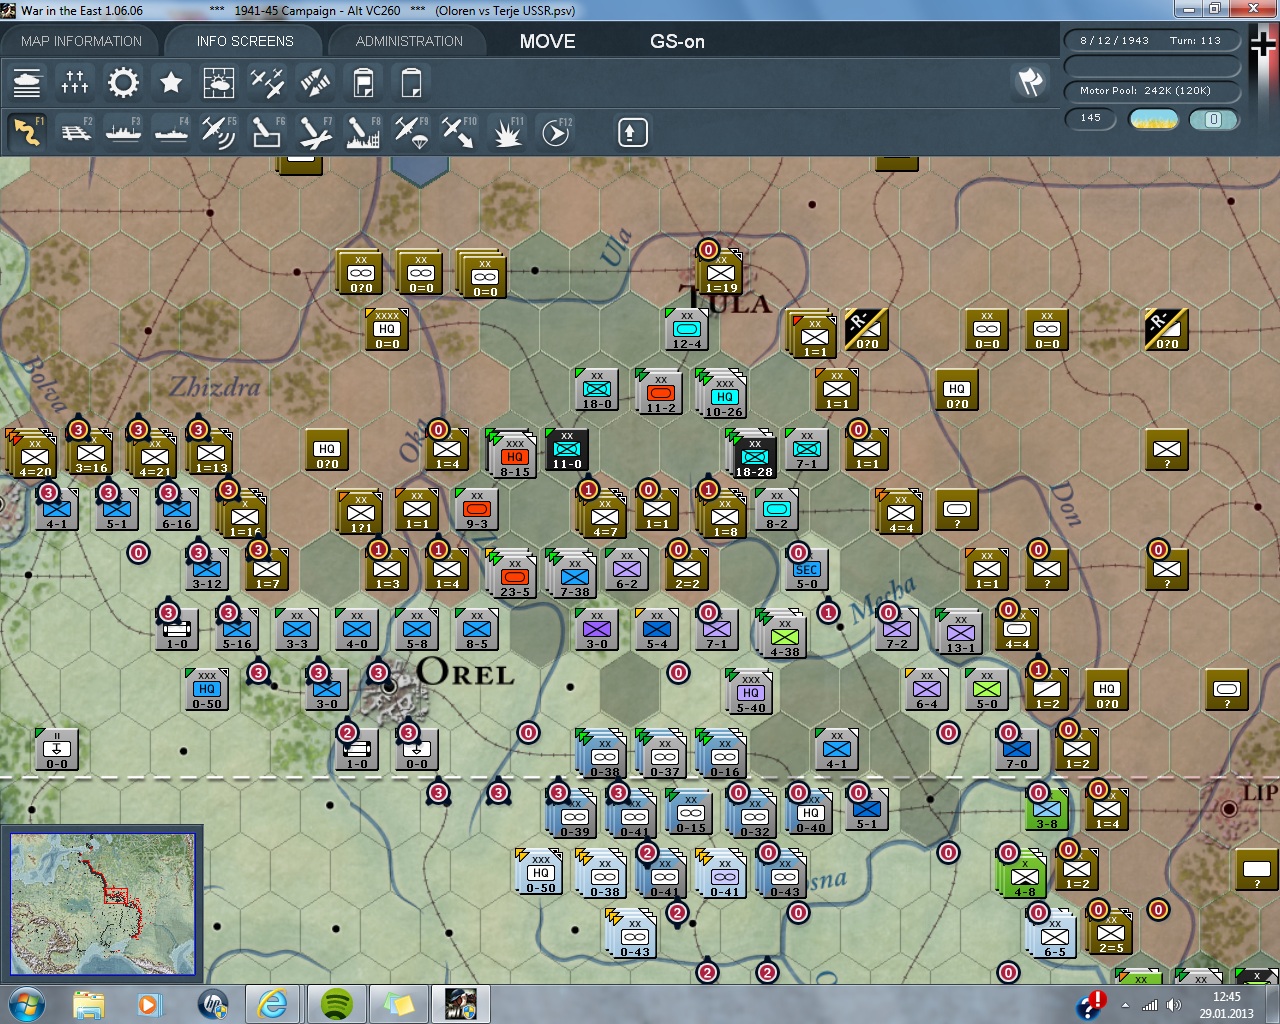Select the F4 Amphibious Transport mode
Image resolution: width=1280 pixels, height=1024 pixels.
click(171, 132)
